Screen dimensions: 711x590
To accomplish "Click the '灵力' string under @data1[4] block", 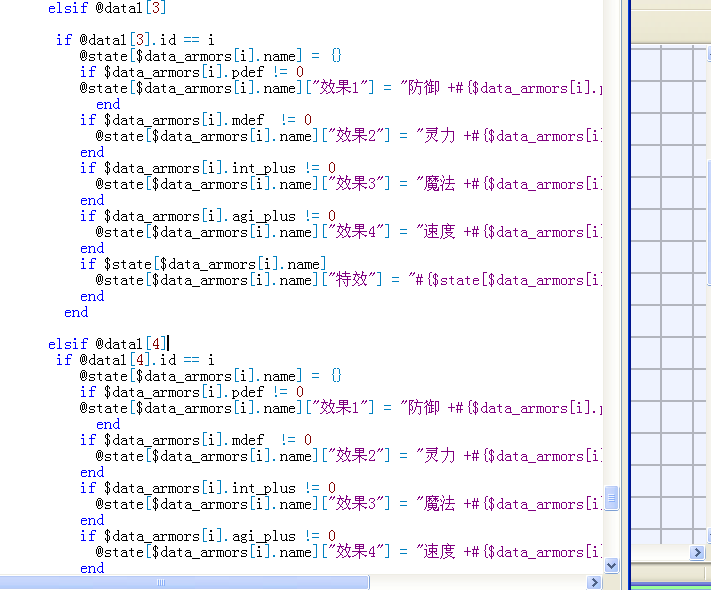I will tap(439, 455).
